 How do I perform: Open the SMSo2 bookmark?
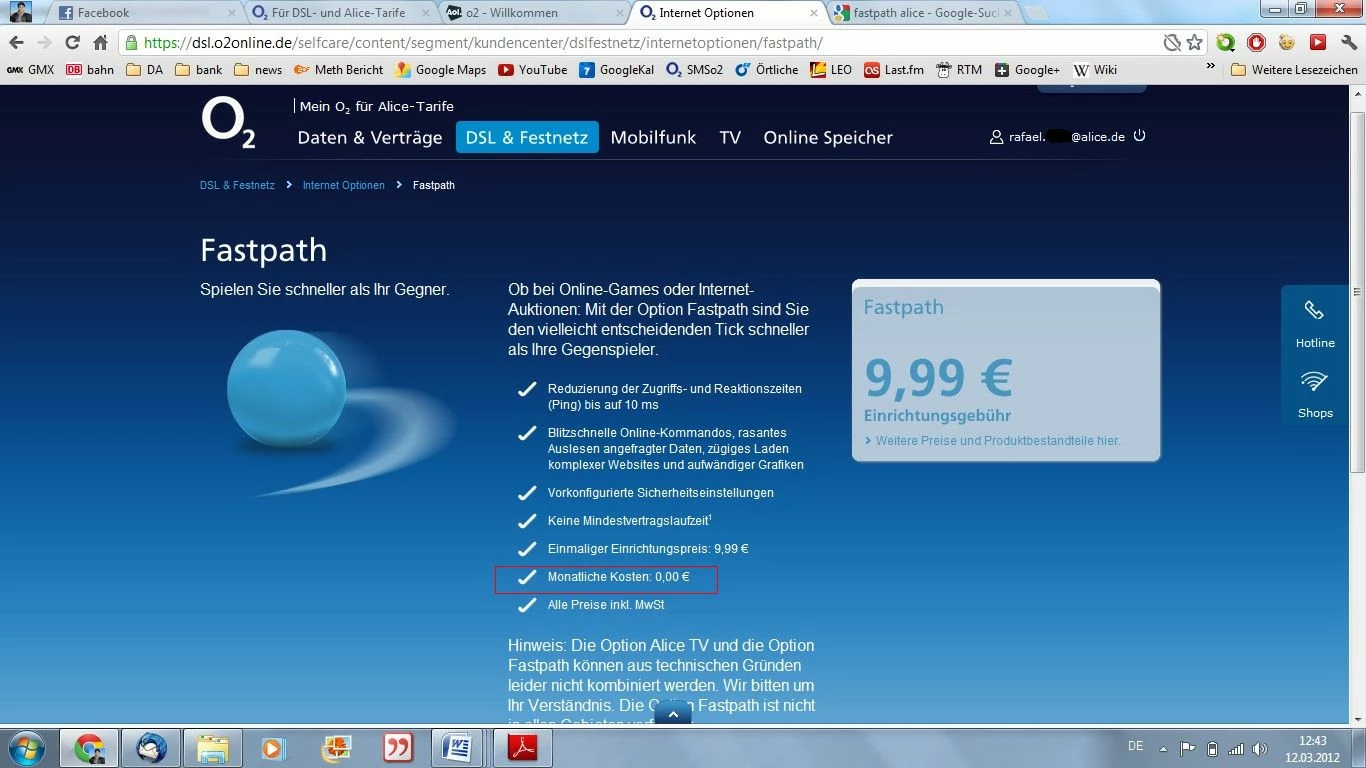pyautogui.click(x=694, y=70)
